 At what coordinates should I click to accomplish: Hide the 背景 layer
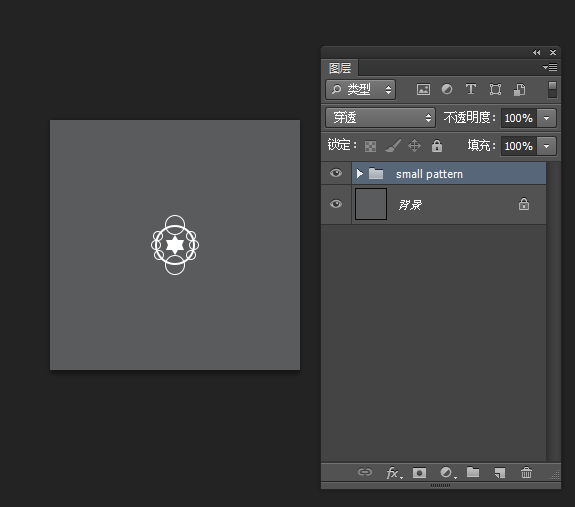pyautogui.click(x=336, y=204)
